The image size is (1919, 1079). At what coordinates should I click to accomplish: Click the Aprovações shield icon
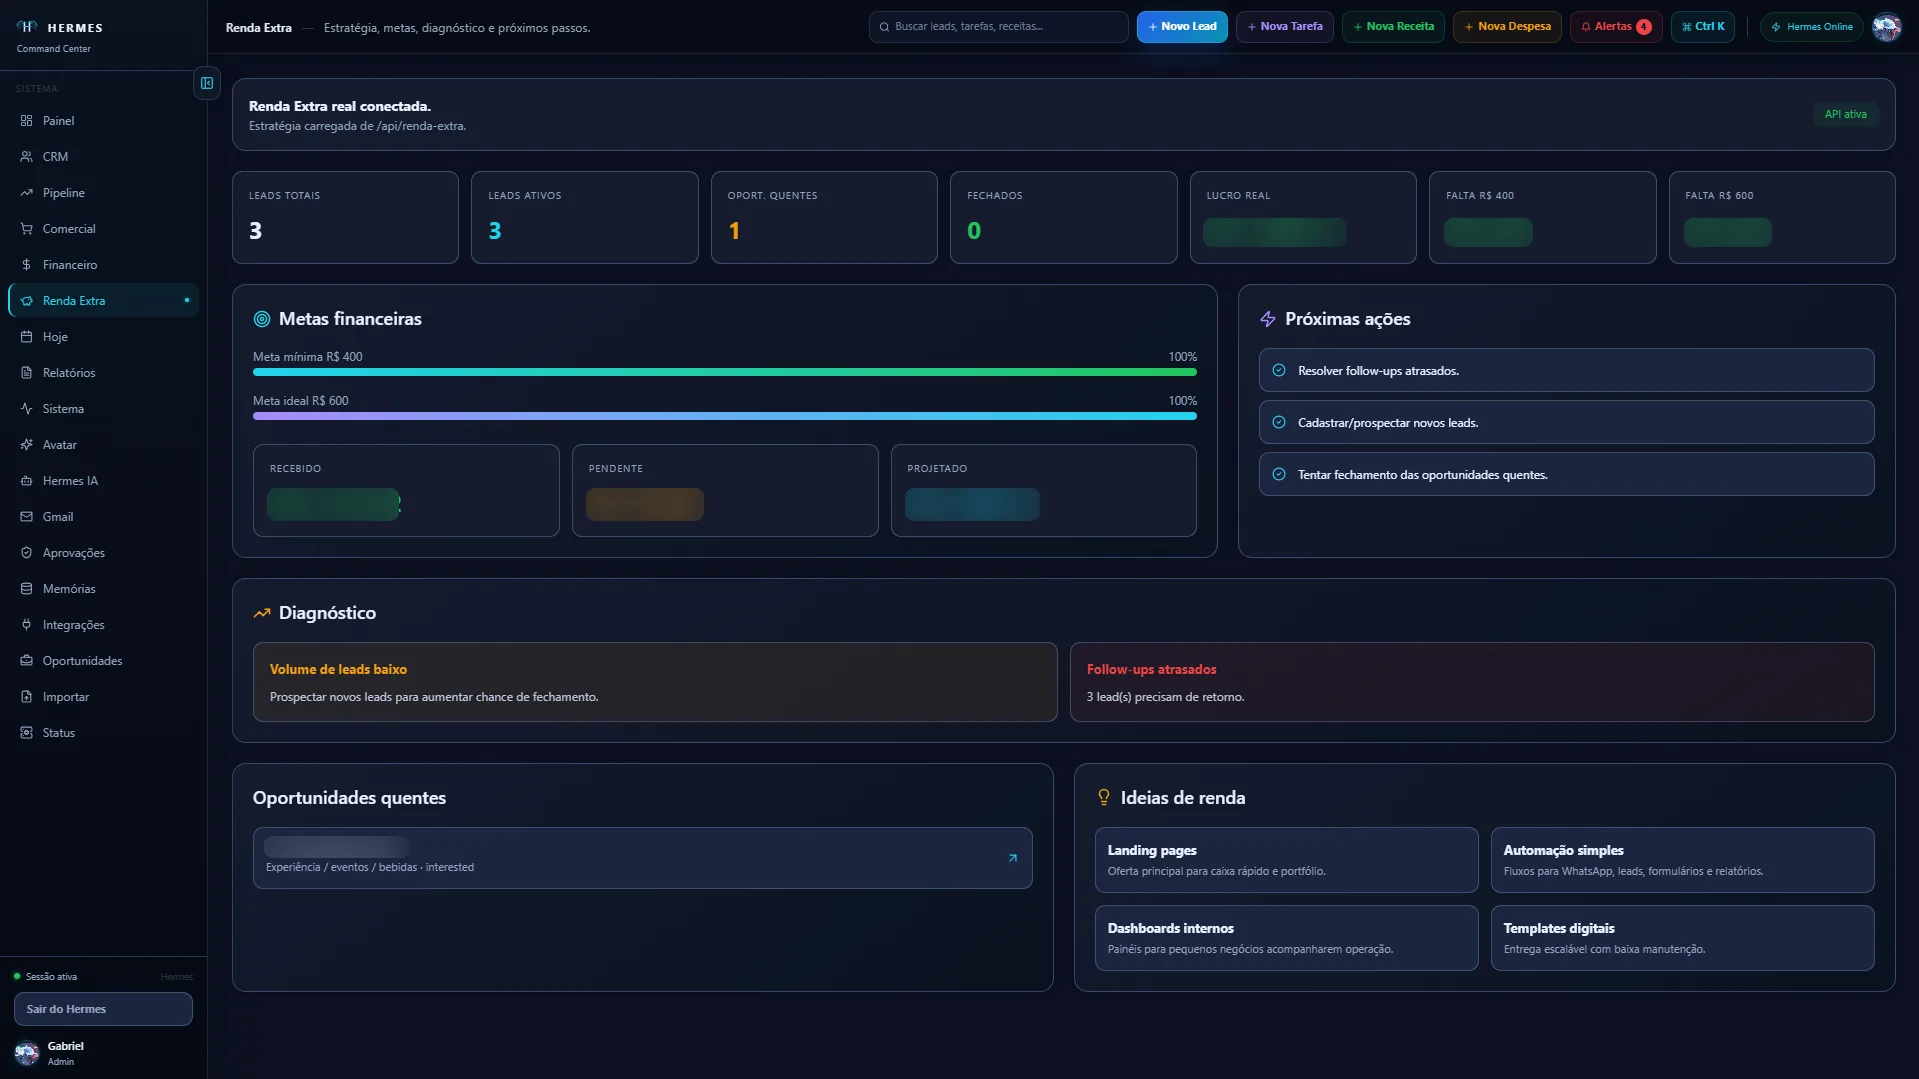coord(26,553)
